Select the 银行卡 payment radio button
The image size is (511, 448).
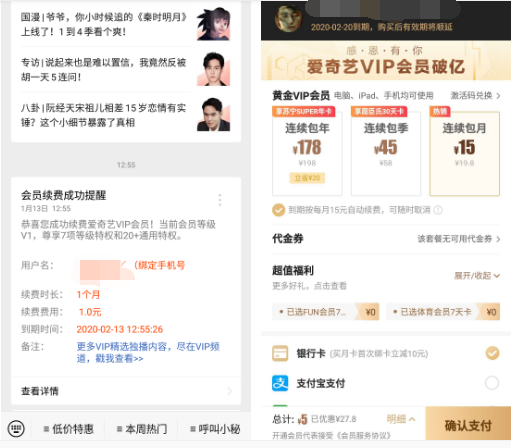click(x=492, y=353)
